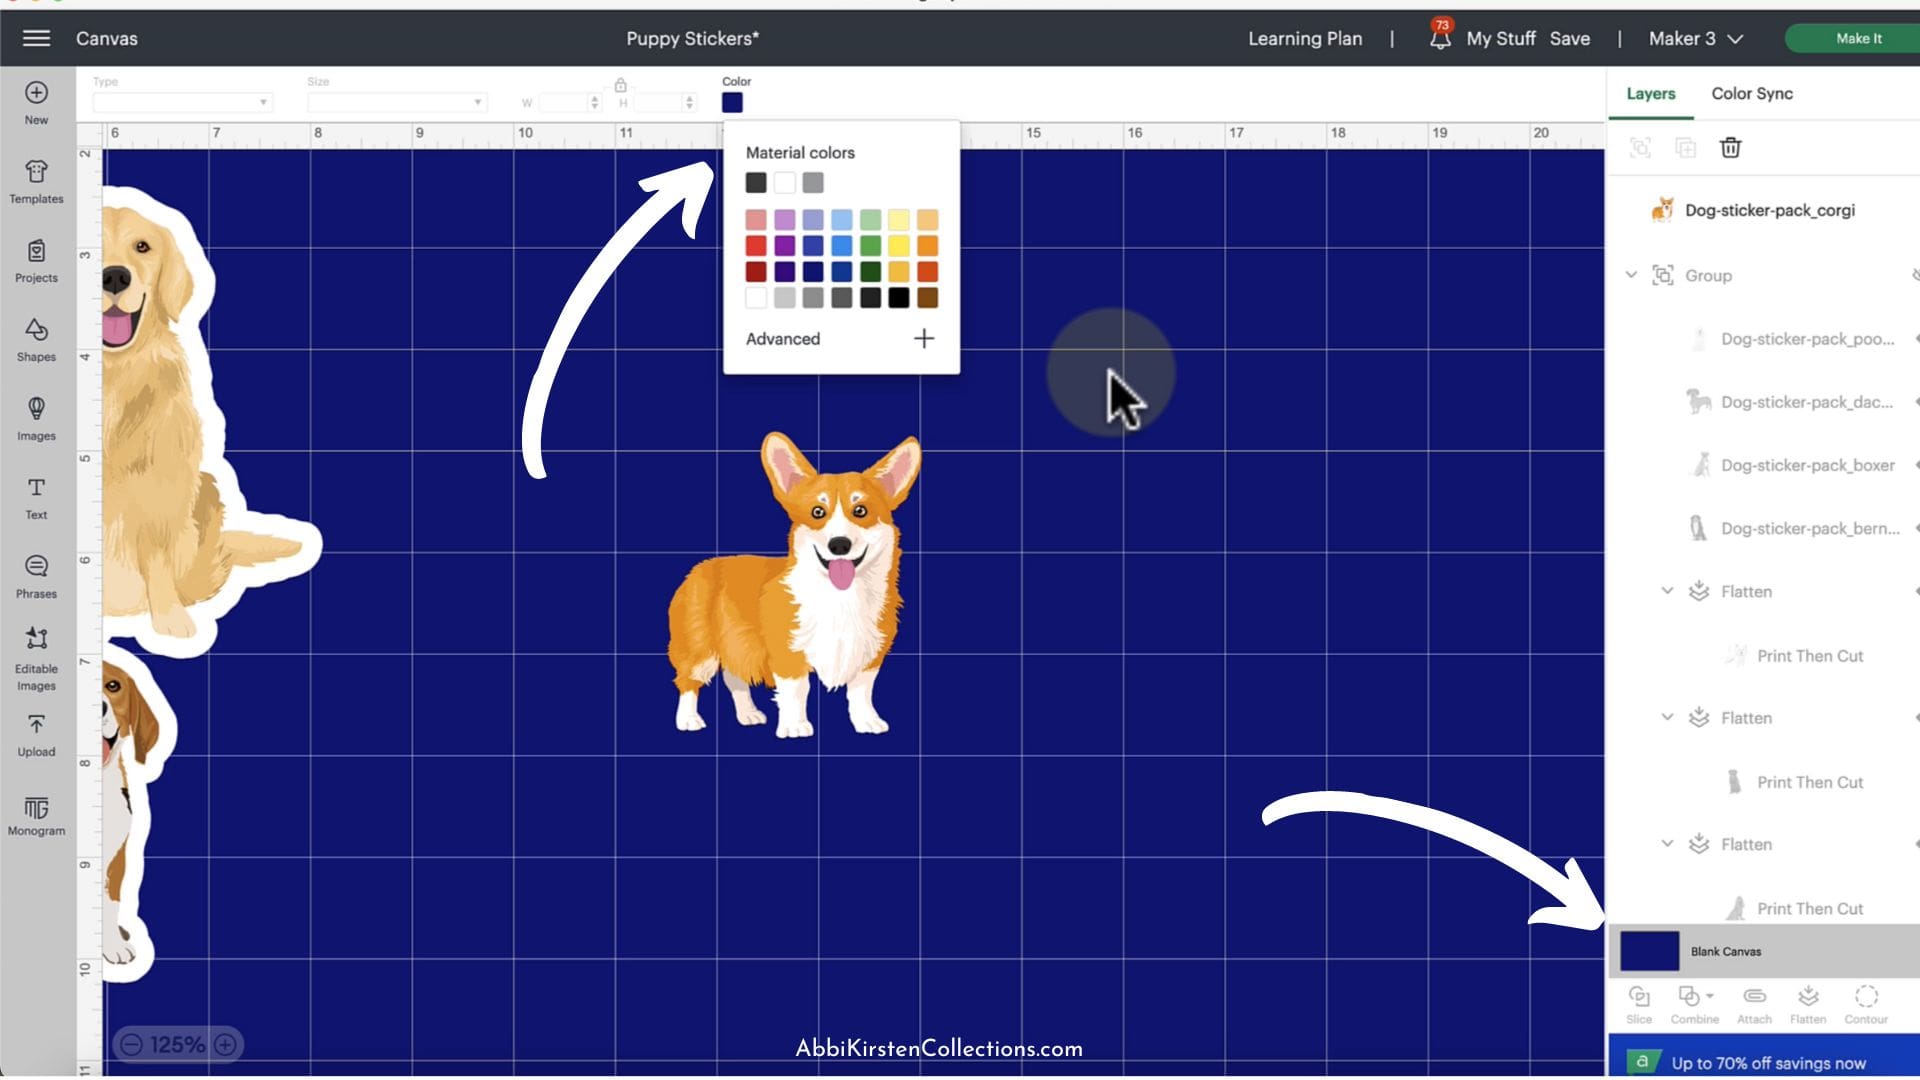This screenshot has width=1920, height=1080.
Task: Collapse the Group layer chevron
Action: pos(1631,275)
